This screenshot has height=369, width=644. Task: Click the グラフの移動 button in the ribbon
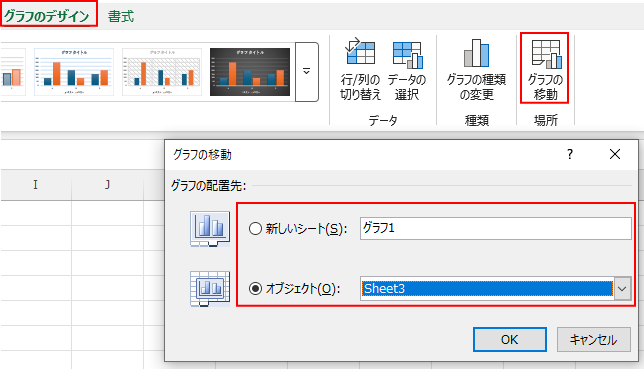[x=544, y=68]
